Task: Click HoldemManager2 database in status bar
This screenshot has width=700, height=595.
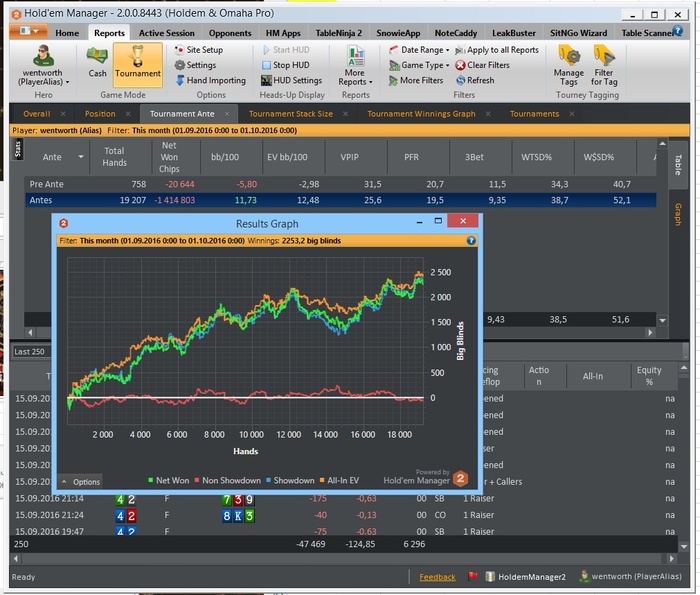Action: point(525,577)
